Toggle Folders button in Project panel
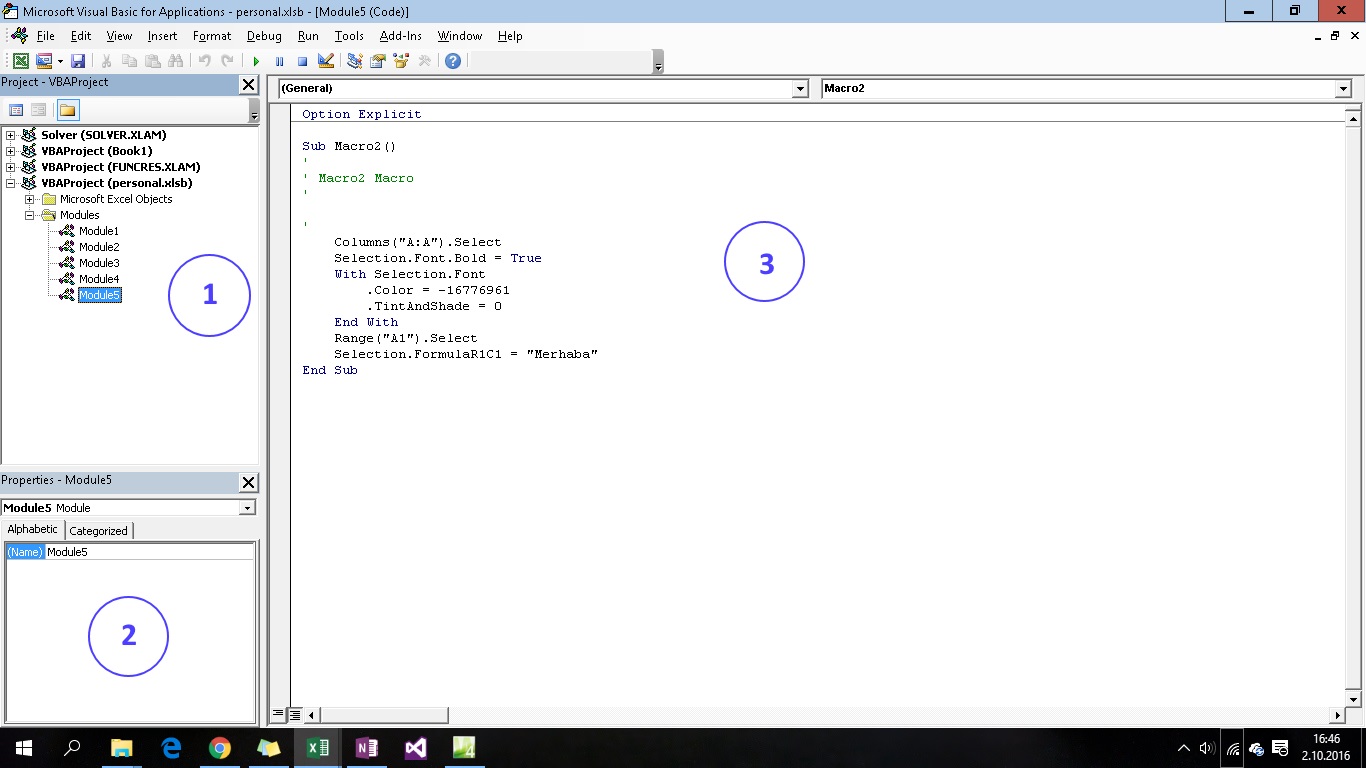1366x768 pixels. click(x=67, y=110)
